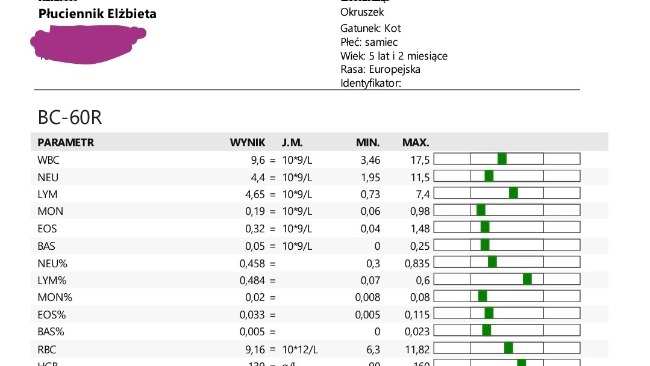Click the Wiek: 5 lat i 2 miesiące line
Screen dimensions: 650x366
point(394,56)
